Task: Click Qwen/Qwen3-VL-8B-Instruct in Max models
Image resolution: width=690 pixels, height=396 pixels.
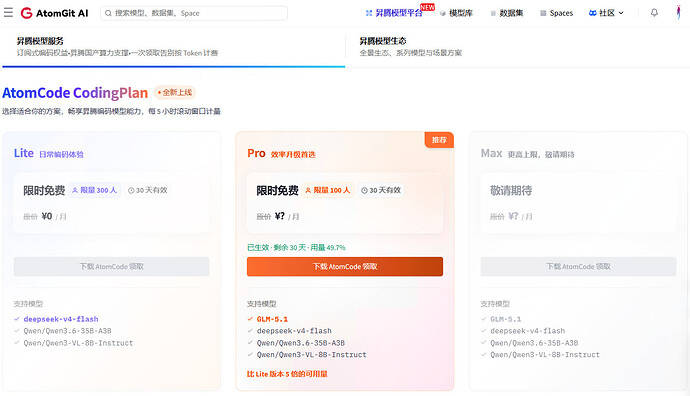Action: [x=545, y=355]
